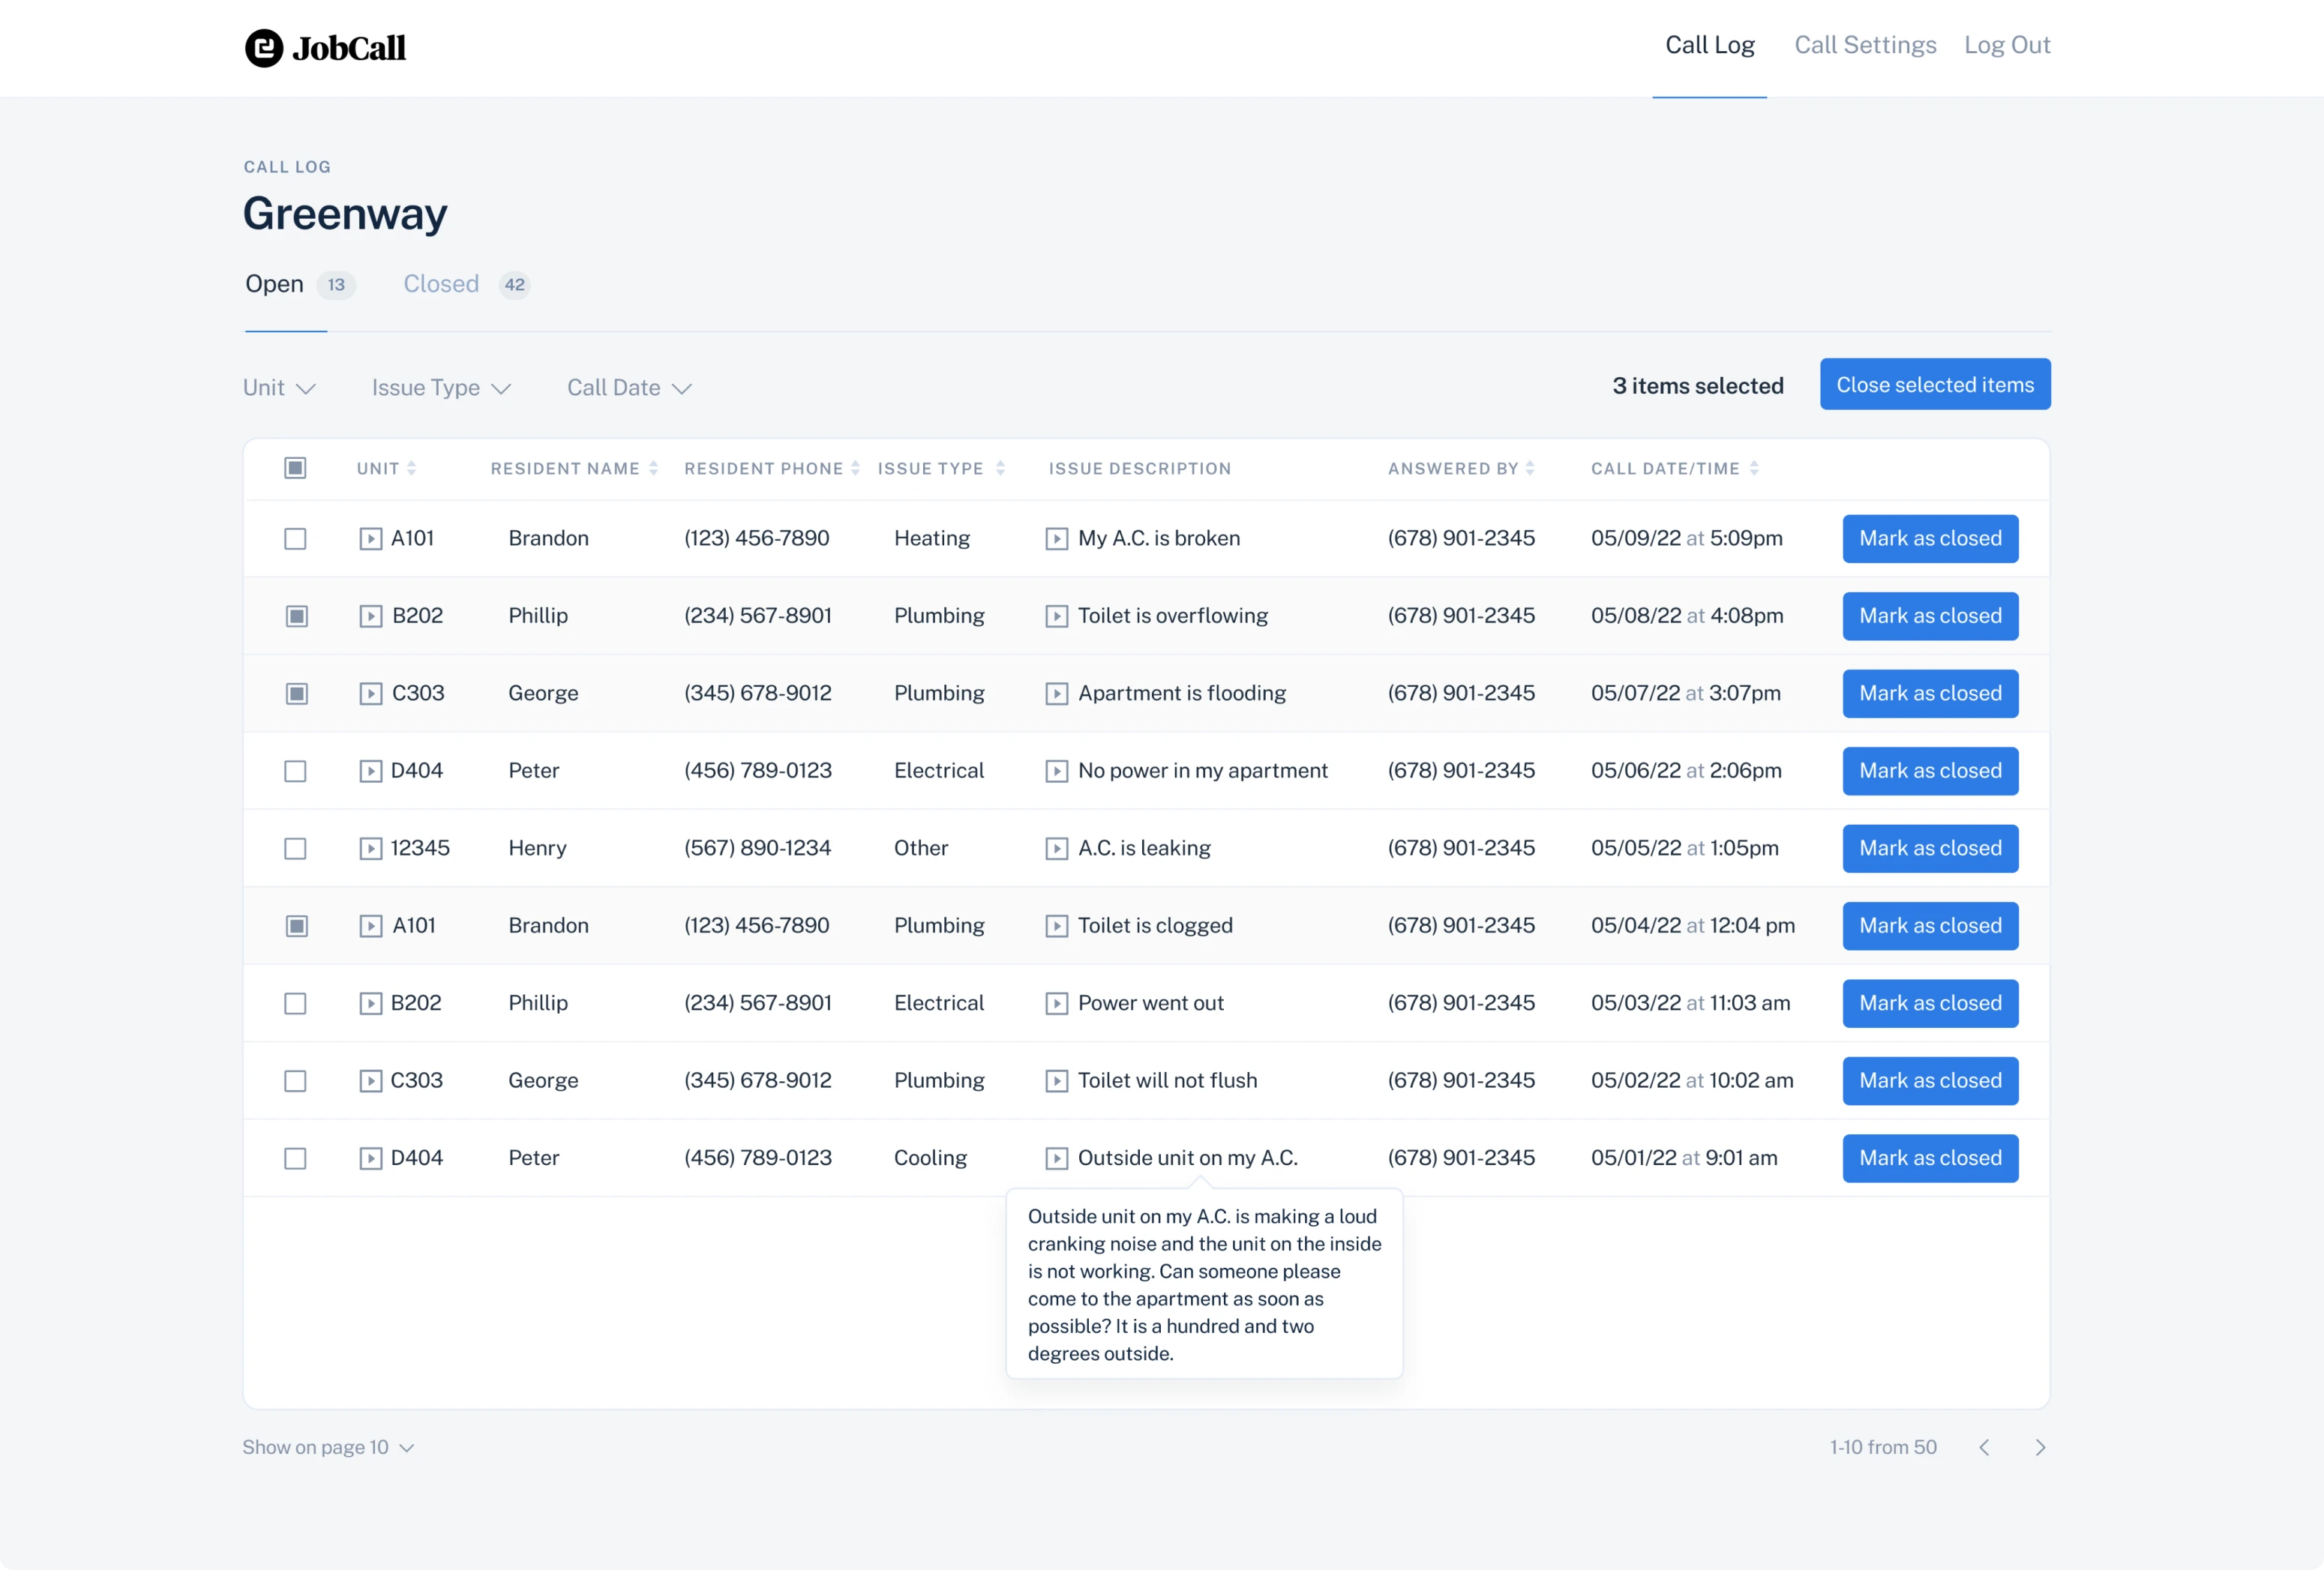This screenshot has width=2324, height=1570.
Task: Check the checkbox for Peter's electrical issue
Action: [295, 771]
